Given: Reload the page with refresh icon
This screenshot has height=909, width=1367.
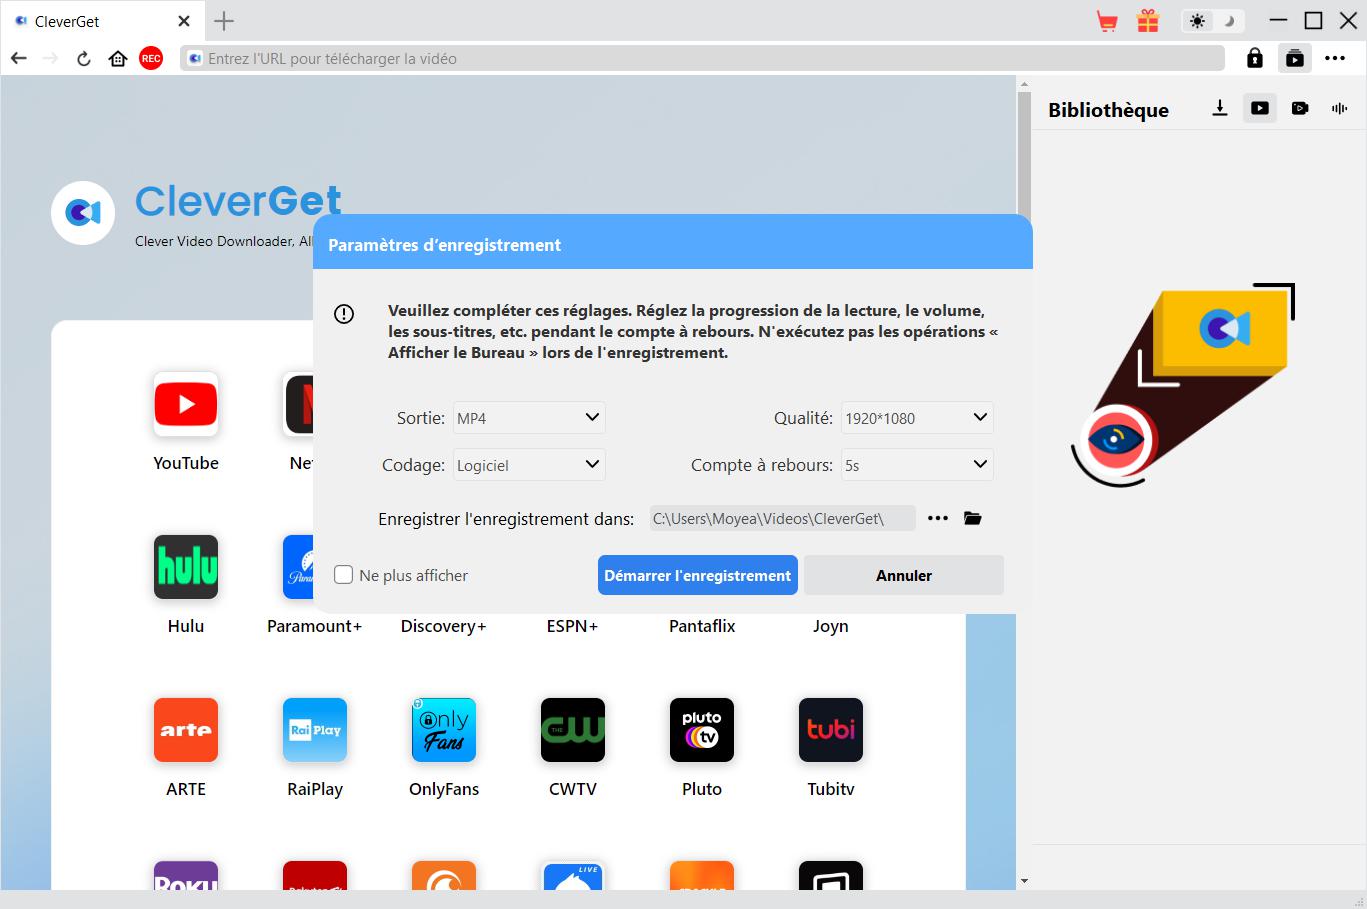Looking at the screenshot, I should (84, 59).
